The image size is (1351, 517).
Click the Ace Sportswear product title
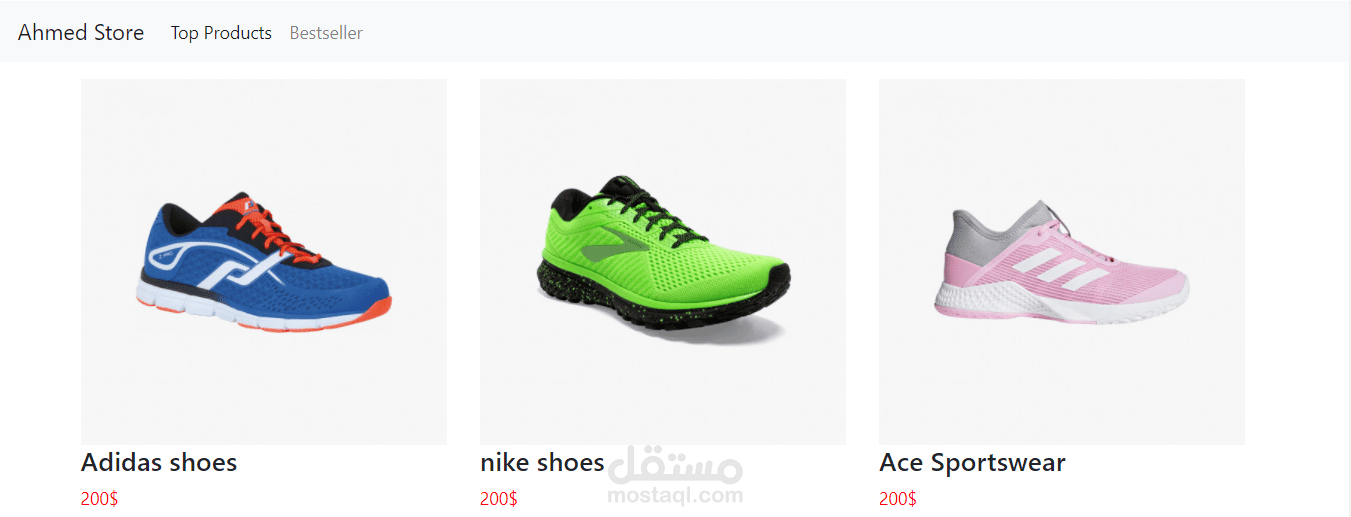tap(972, 463)
